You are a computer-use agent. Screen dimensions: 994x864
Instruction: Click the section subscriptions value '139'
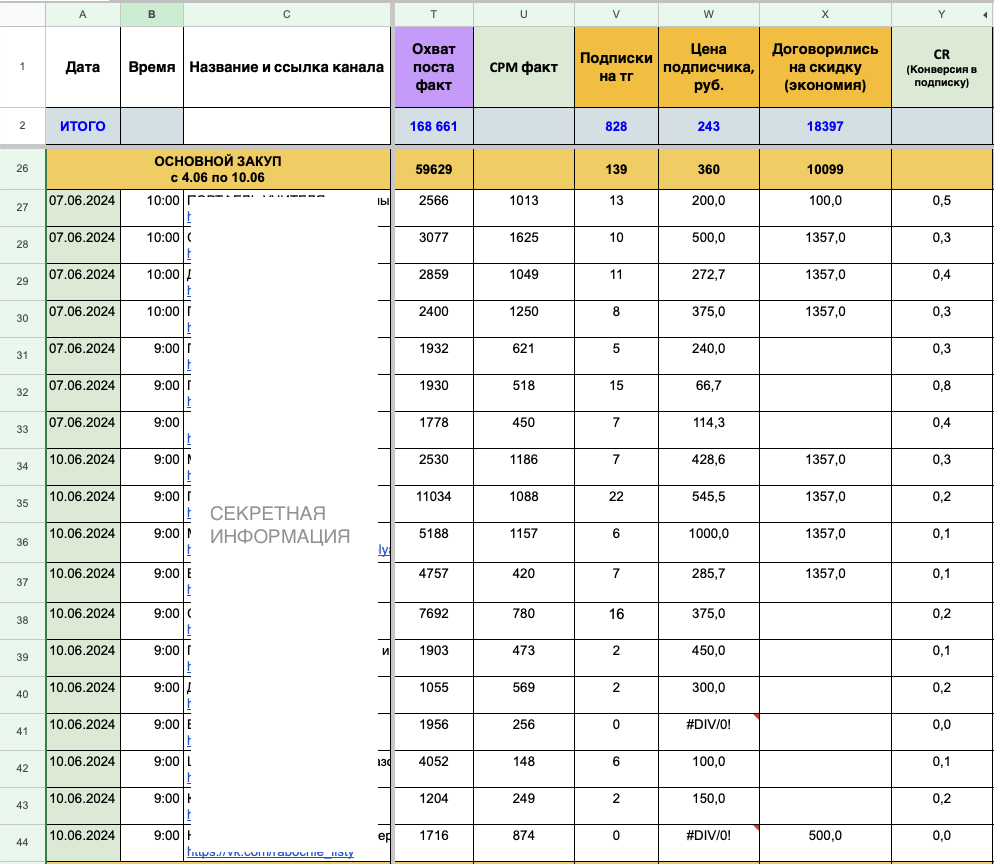coord(616,169)
